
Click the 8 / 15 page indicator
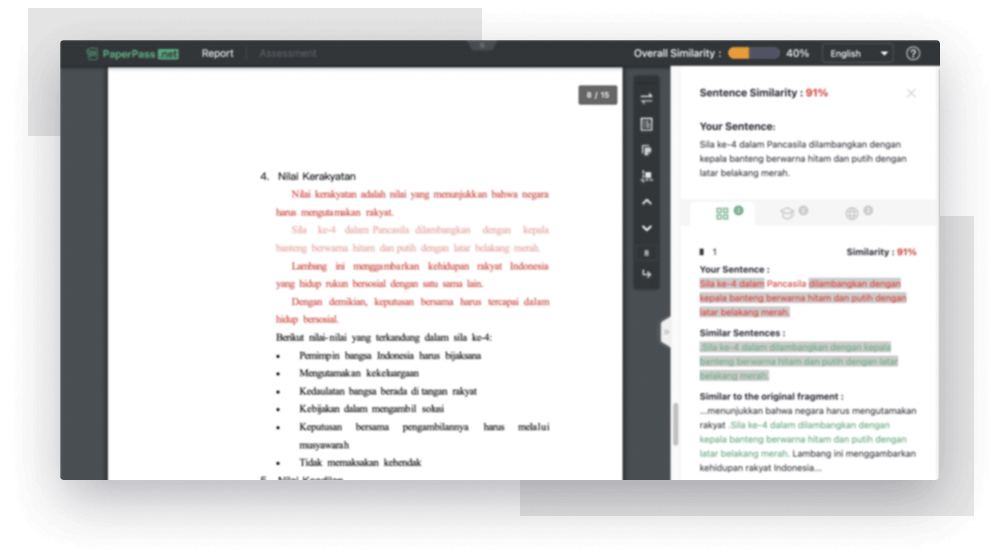pyautogui.click(x=597, y=95)
